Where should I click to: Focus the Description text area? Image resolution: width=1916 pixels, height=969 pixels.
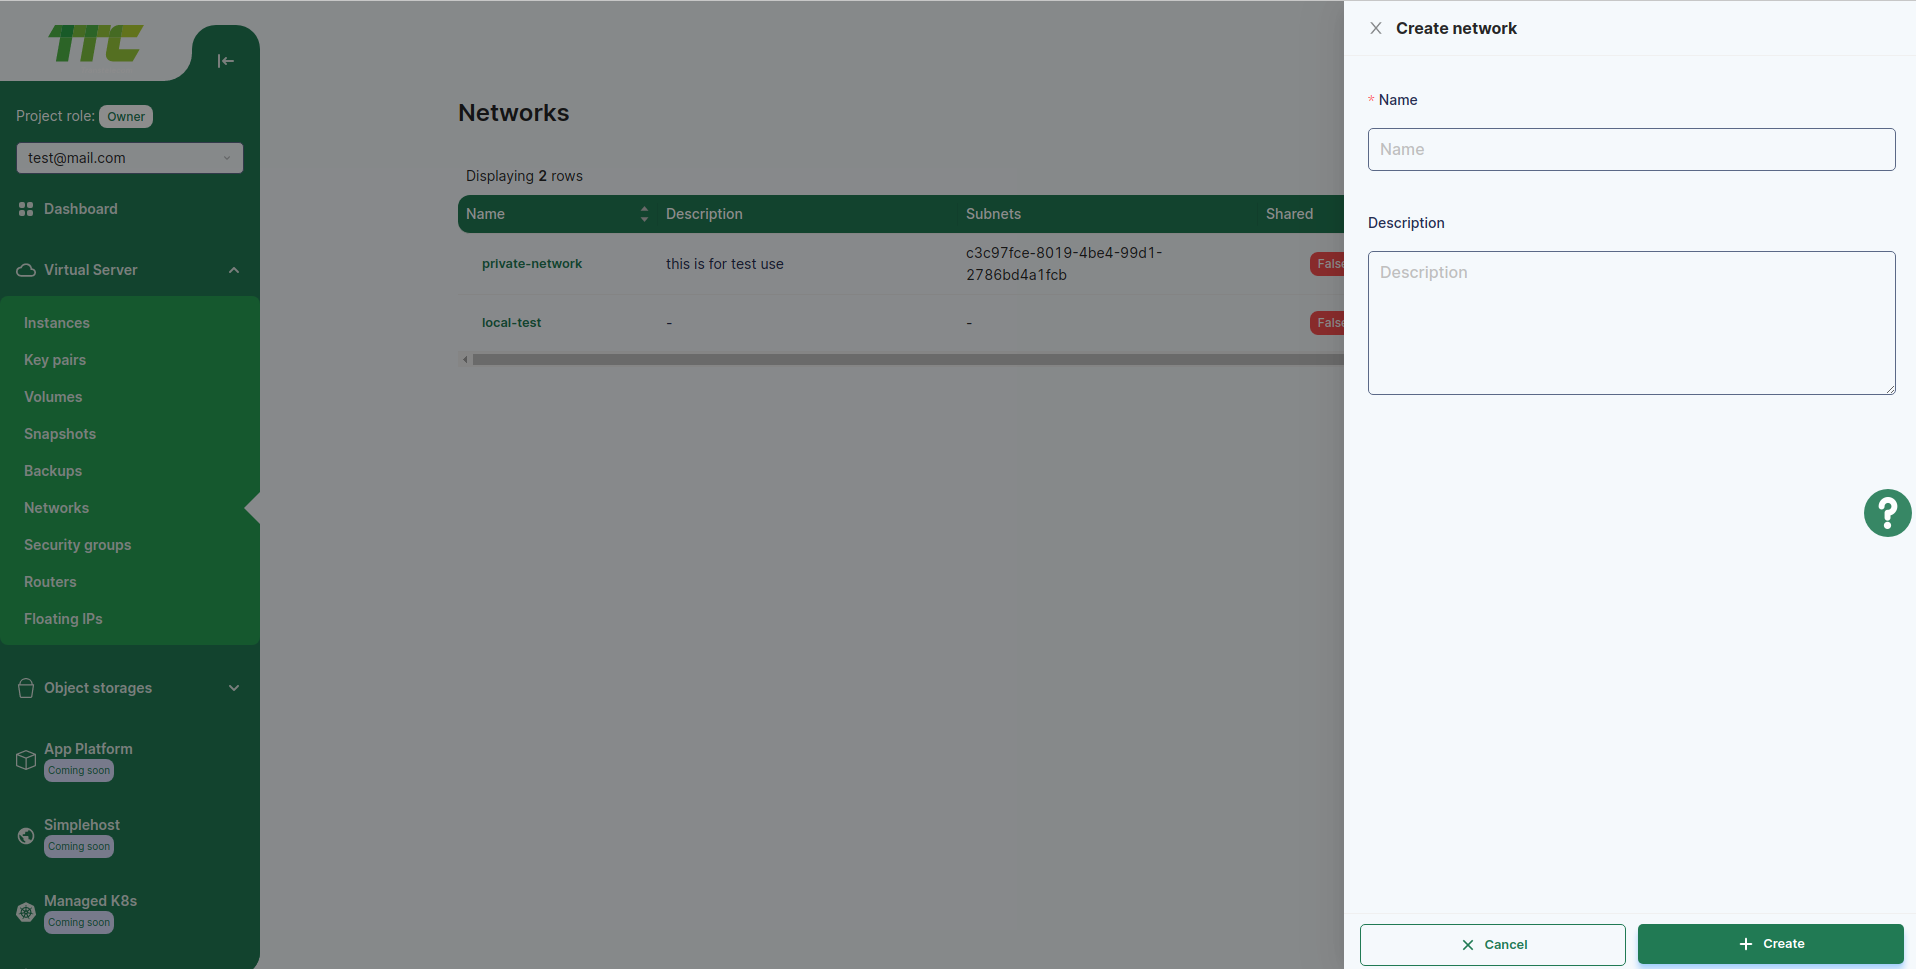pyautogui.click(x=1631, y=323)
